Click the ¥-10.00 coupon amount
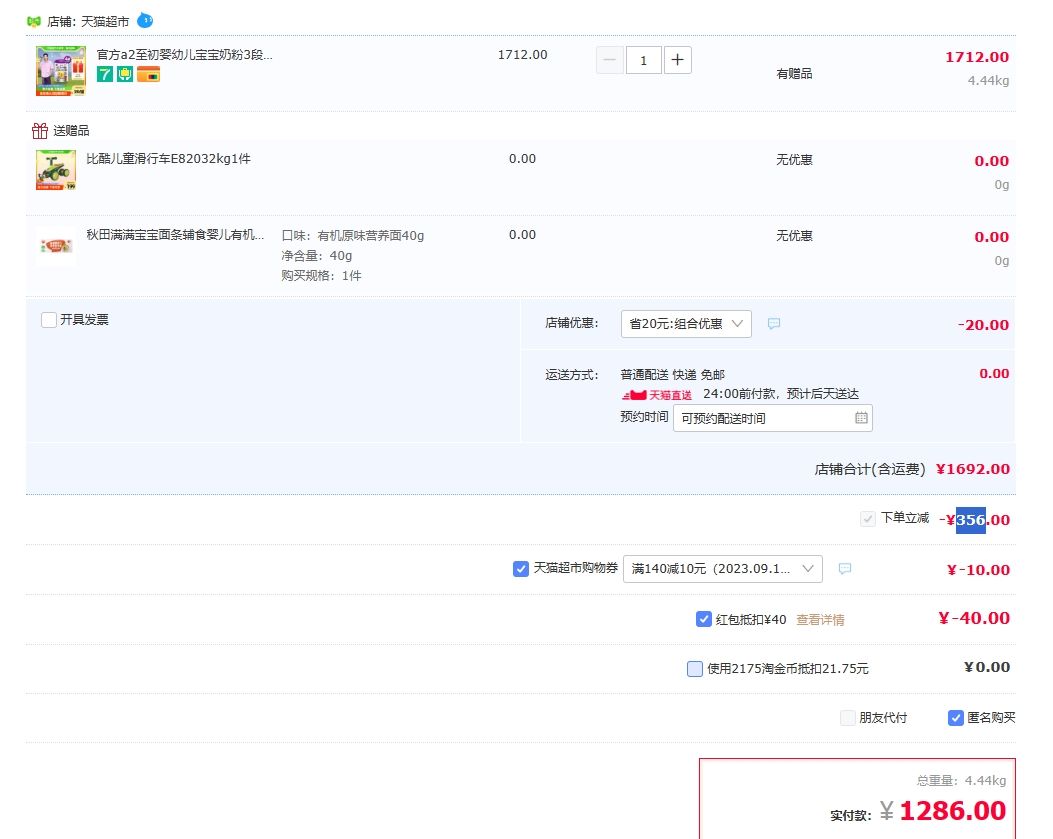Screen dimensions: 1053x839 point(978,570)
